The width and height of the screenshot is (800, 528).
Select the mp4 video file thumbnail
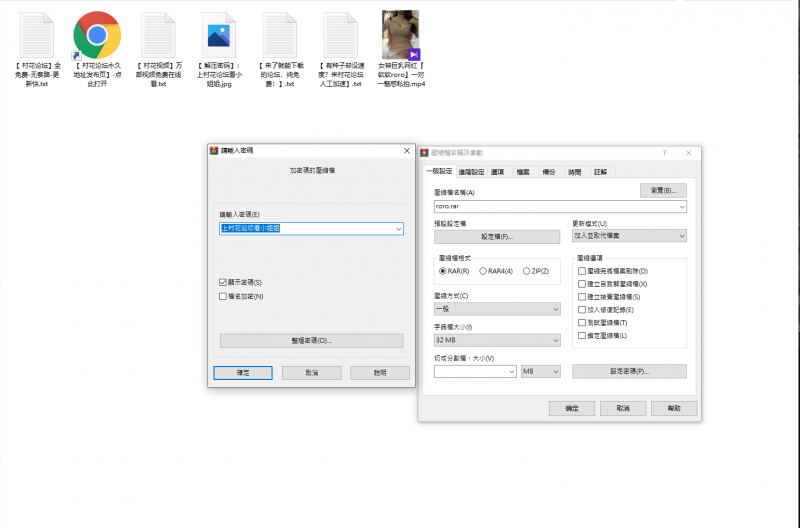[x=400, y=36]
